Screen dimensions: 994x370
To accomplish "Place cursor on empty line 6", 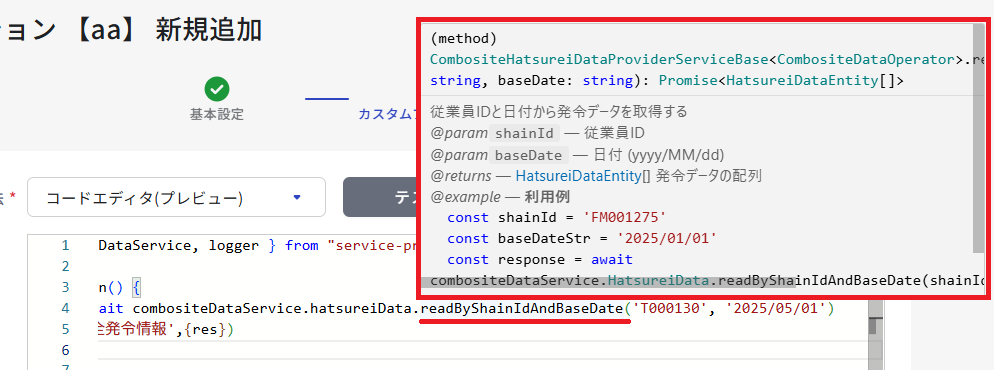I will 482,350.
